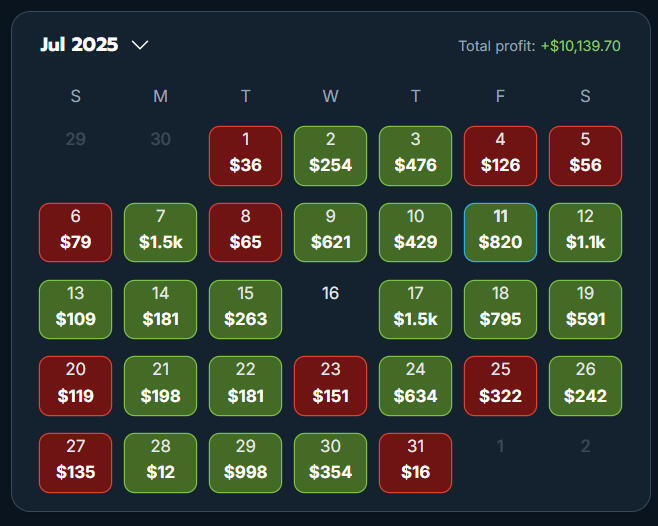The width and height of the screenshot is (658, 526).
Task: Select July 20 with $119 loss
Action: [x=75, y=386]
